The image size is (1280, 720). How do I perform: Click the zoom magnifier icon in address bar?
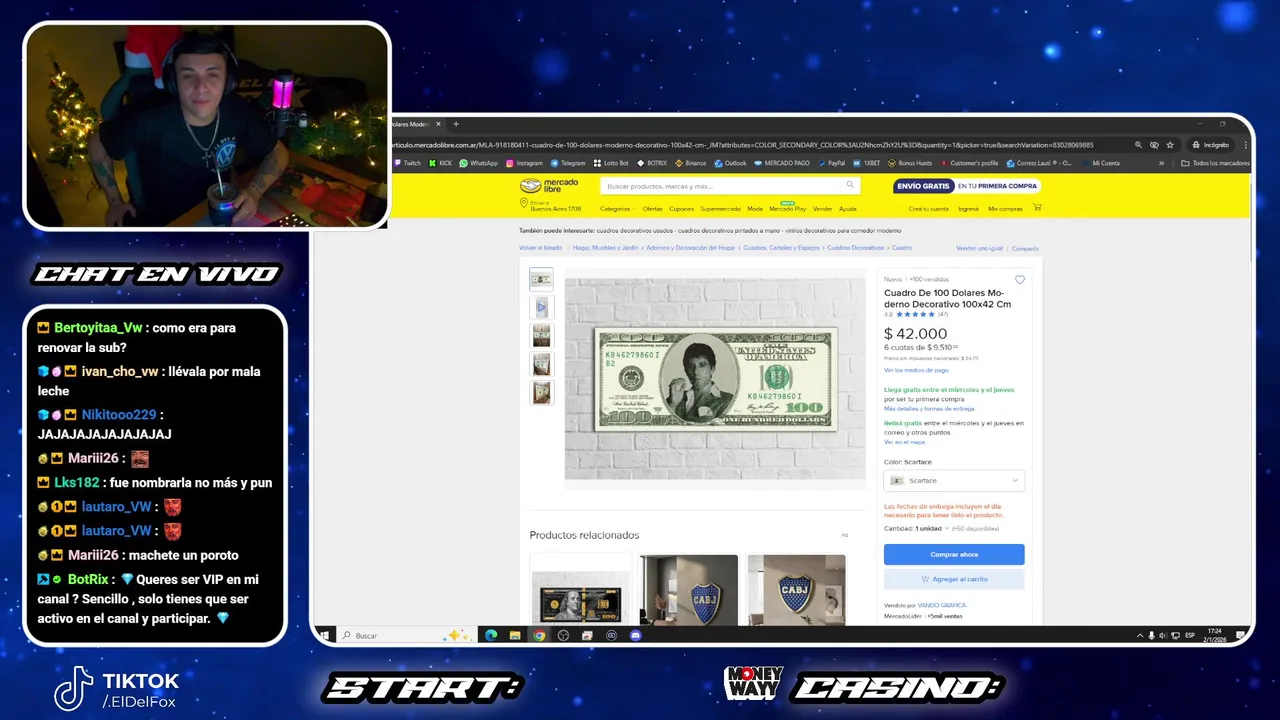point(1138,145)
